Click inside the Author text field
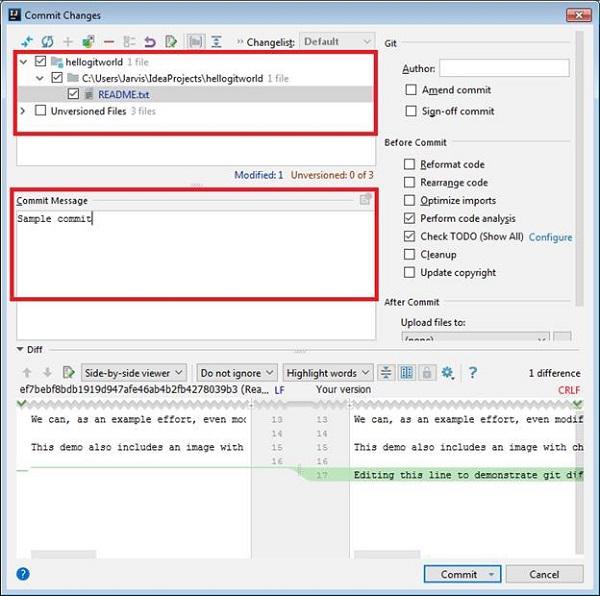This screenshot has height=596, width=600. click(x=504, y=68)
